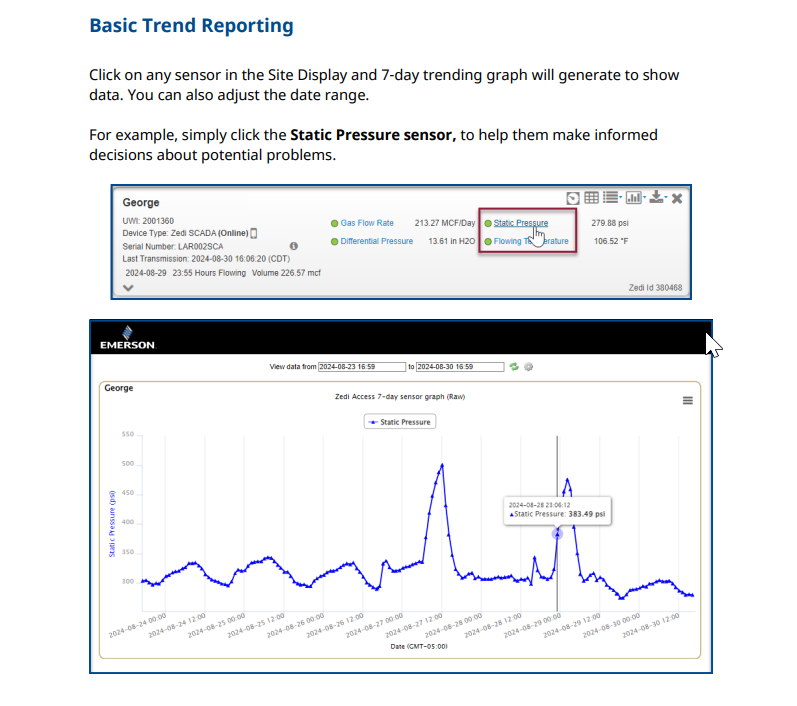Click the Static Pressure sensor link
This screenshot has height=706, width=797.
click(x=520, y=223)
